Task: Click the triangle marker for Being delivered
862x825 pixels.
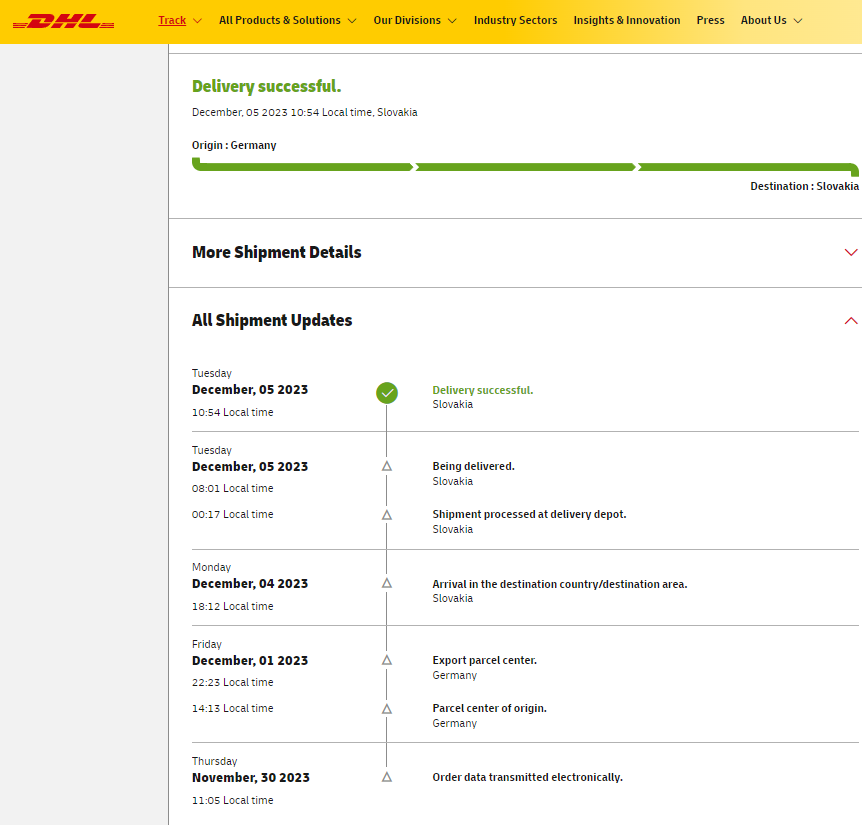Action: point(387,466)
